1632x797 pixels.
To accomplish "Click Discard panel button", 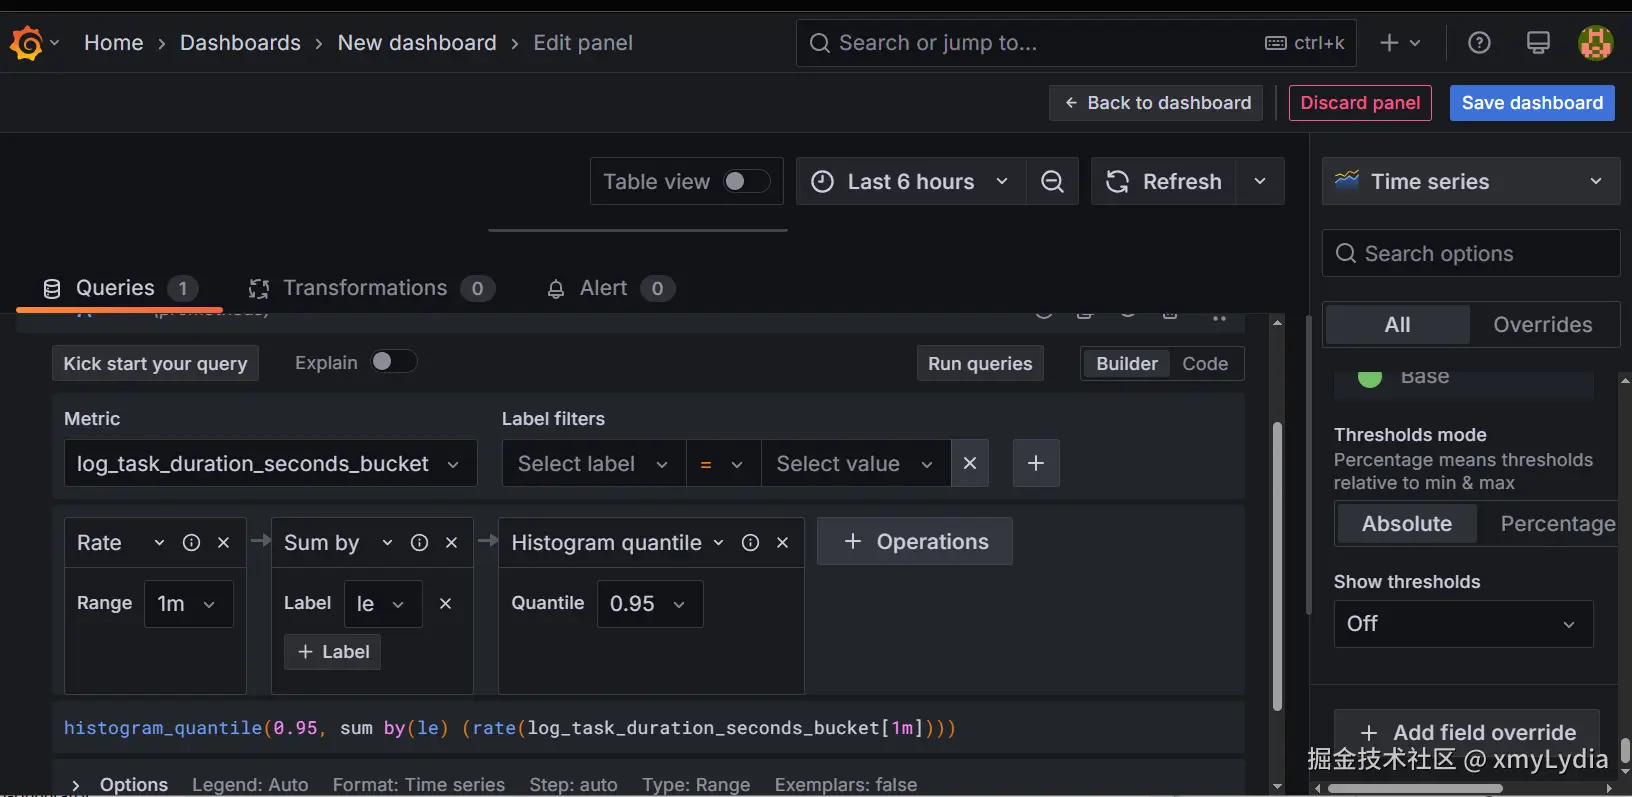I will 1360,103.
